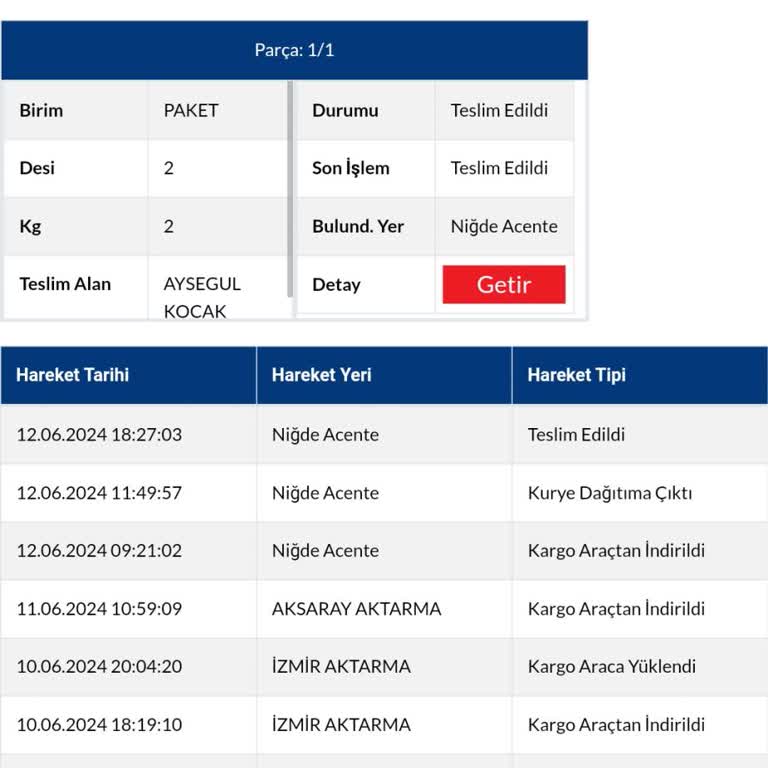Click the Bulund. Yer value Niğde Acente
768x768 pixels.
(x=504, y=226)
